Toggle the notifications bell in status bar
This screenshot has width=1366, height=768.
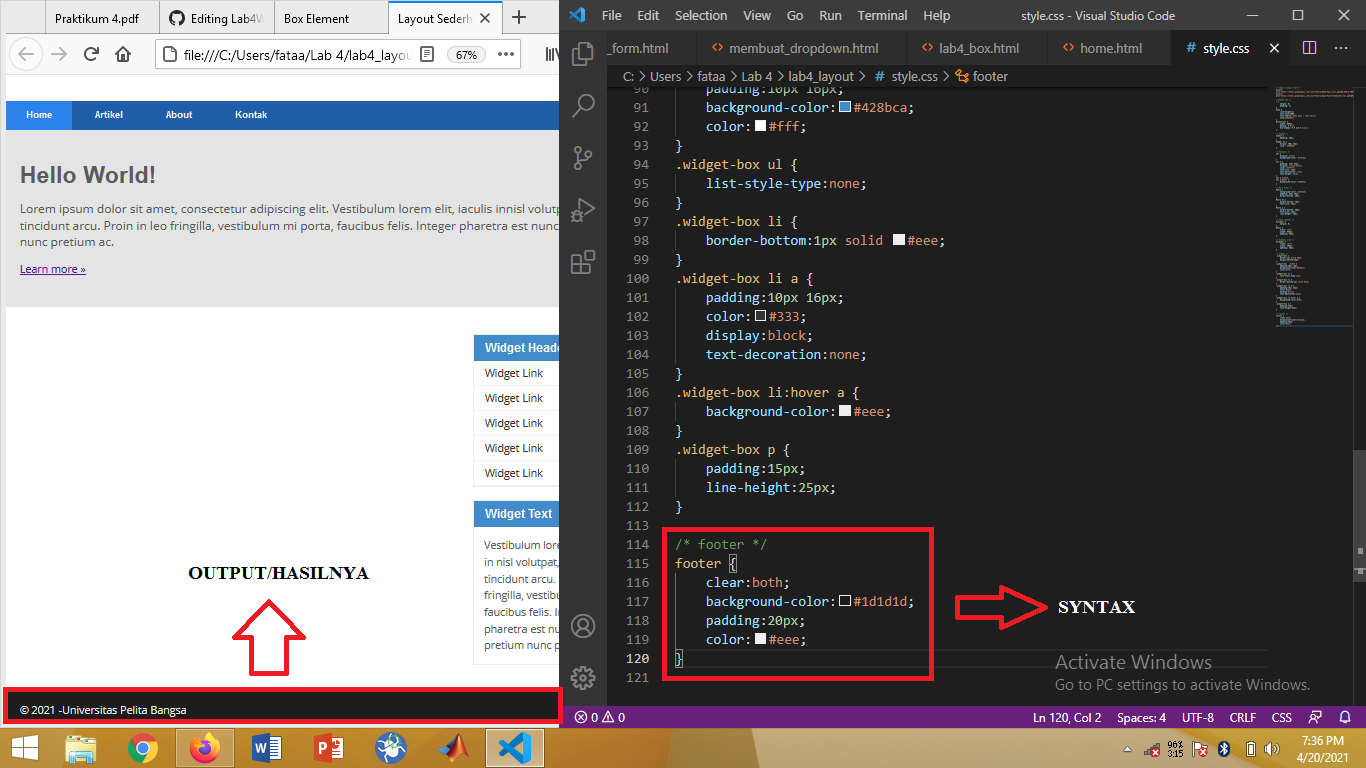[1345, 717]
